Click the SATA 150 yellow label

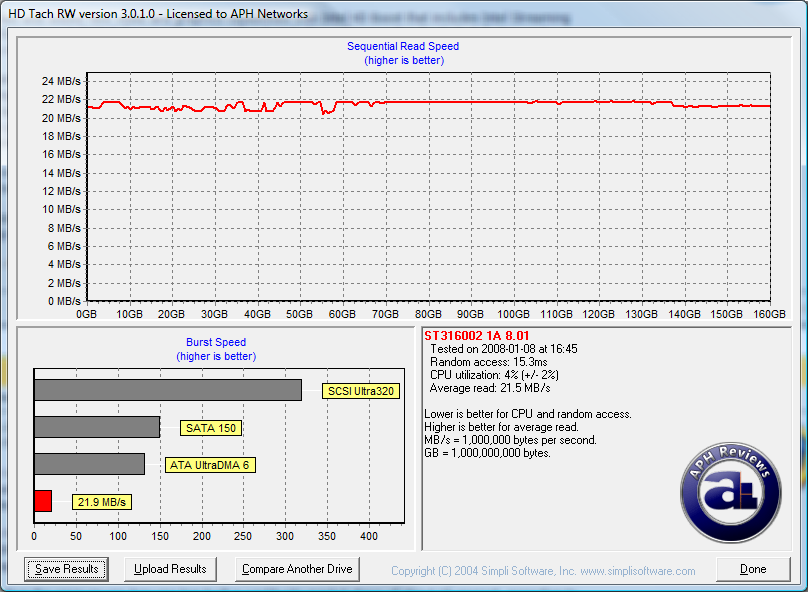pyautogui.click(x=211, y=428)
